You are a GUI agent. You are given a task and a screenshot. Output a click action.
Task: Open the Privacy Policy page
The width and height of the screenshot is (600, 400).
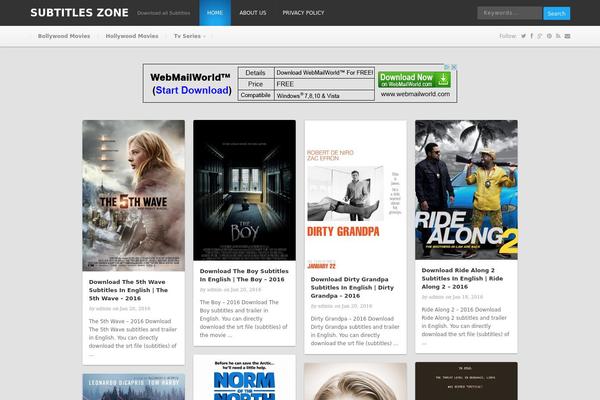click(x=303, y=13)
